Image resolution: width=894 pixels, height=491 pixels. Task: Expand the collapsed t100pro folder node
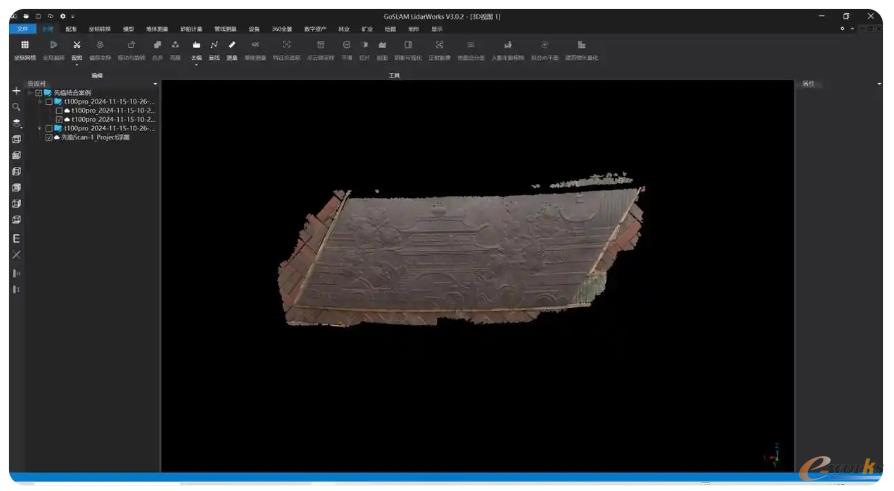pos(40,129)
